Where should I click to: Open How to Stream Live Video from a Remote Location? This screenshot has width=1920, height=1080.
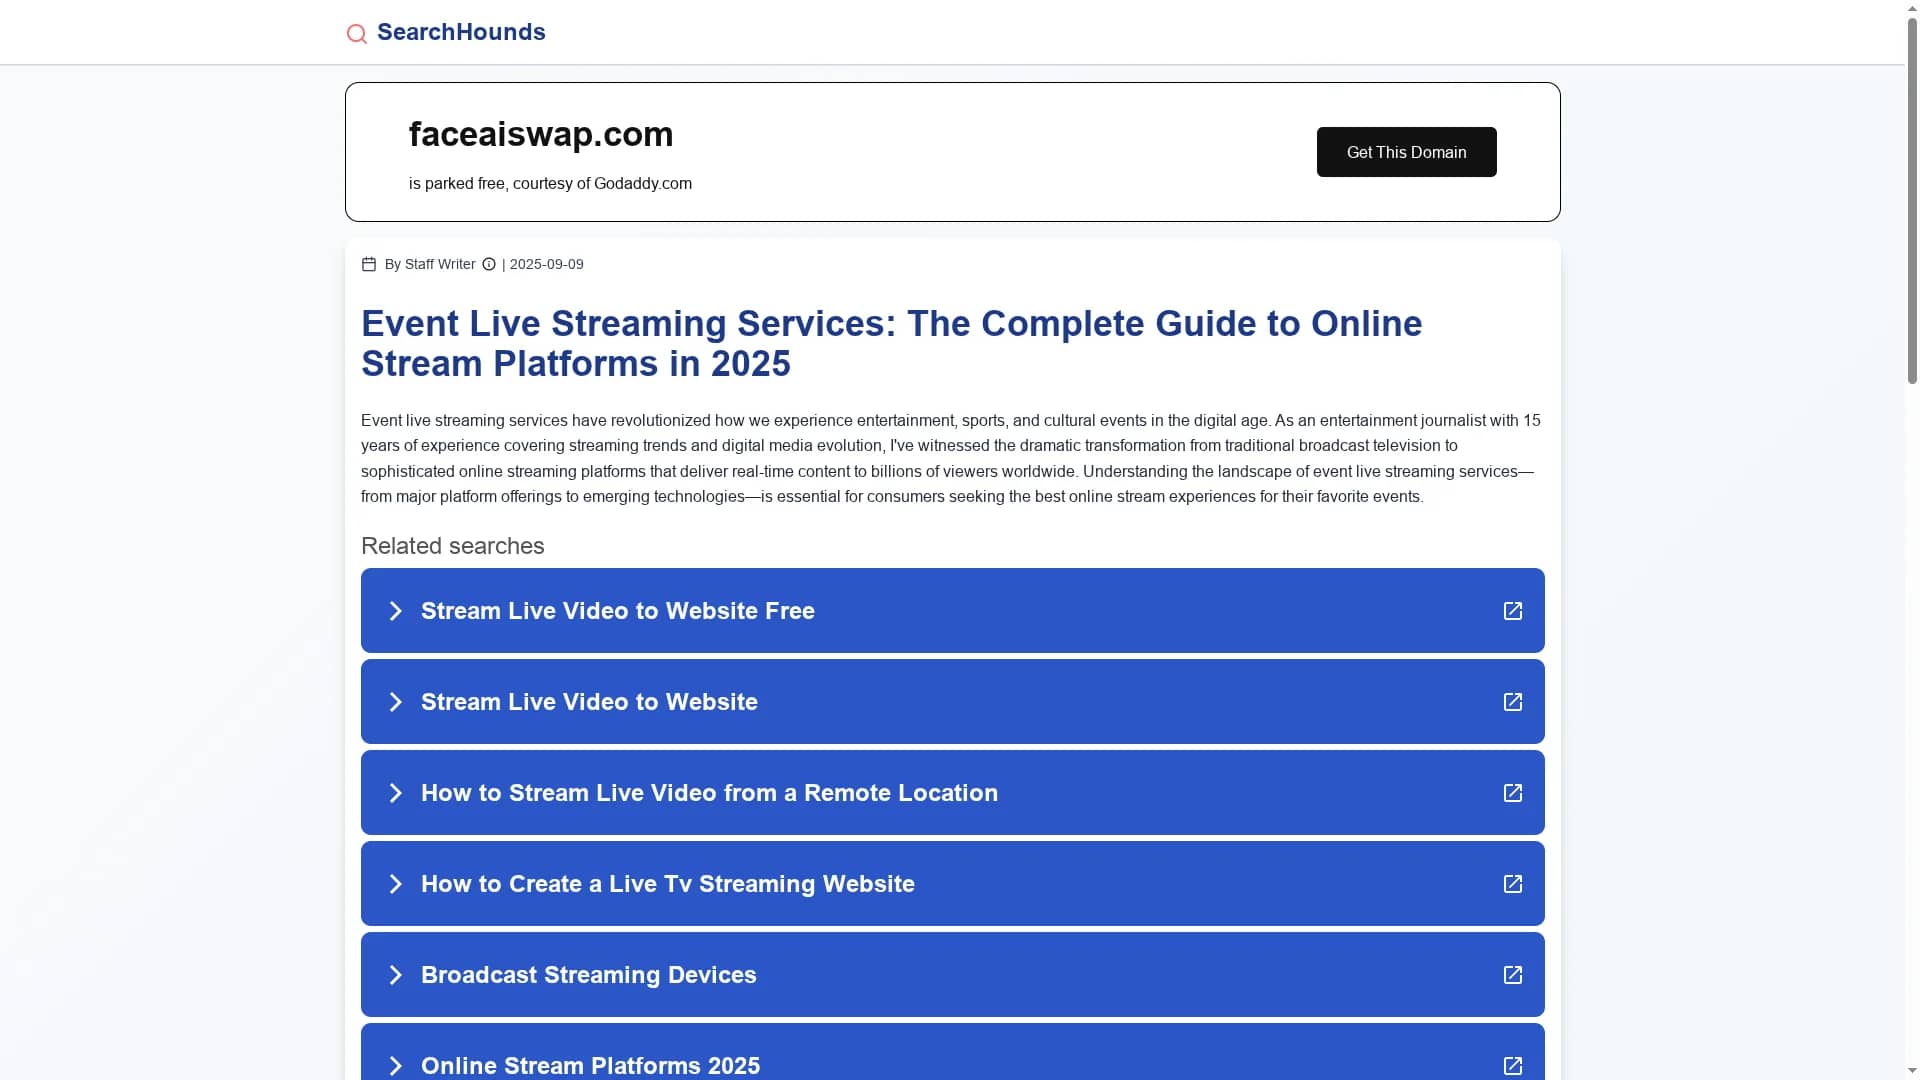952,792
